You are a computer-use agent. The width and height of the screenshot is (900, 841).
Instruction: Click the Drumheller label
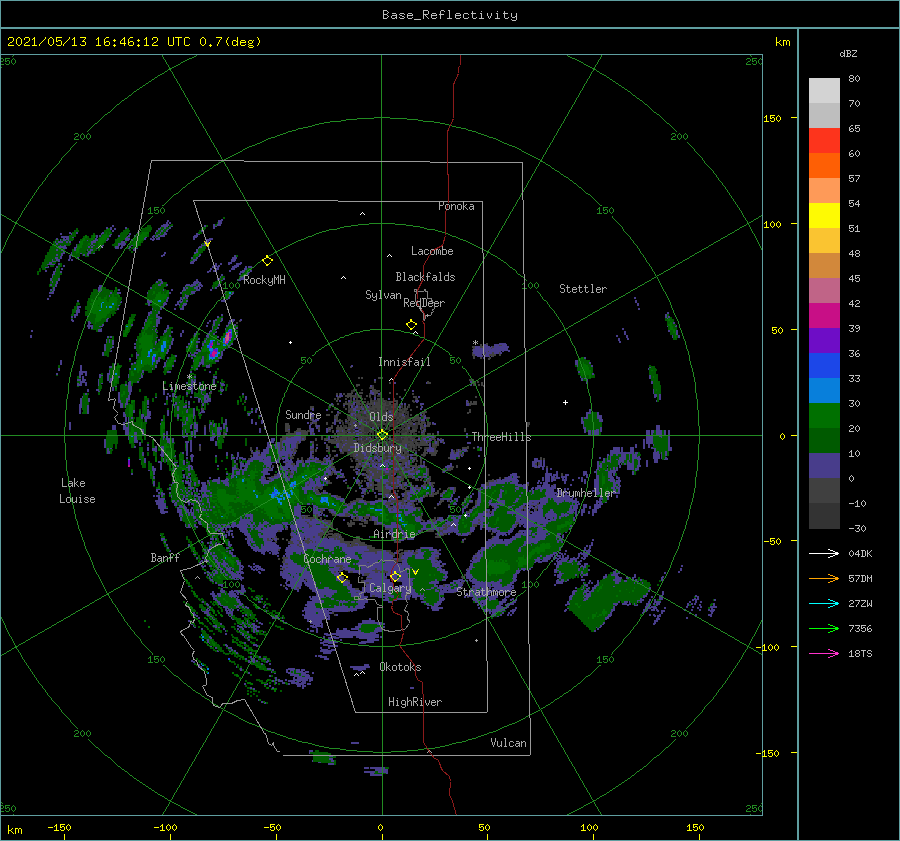click(586, 493)
